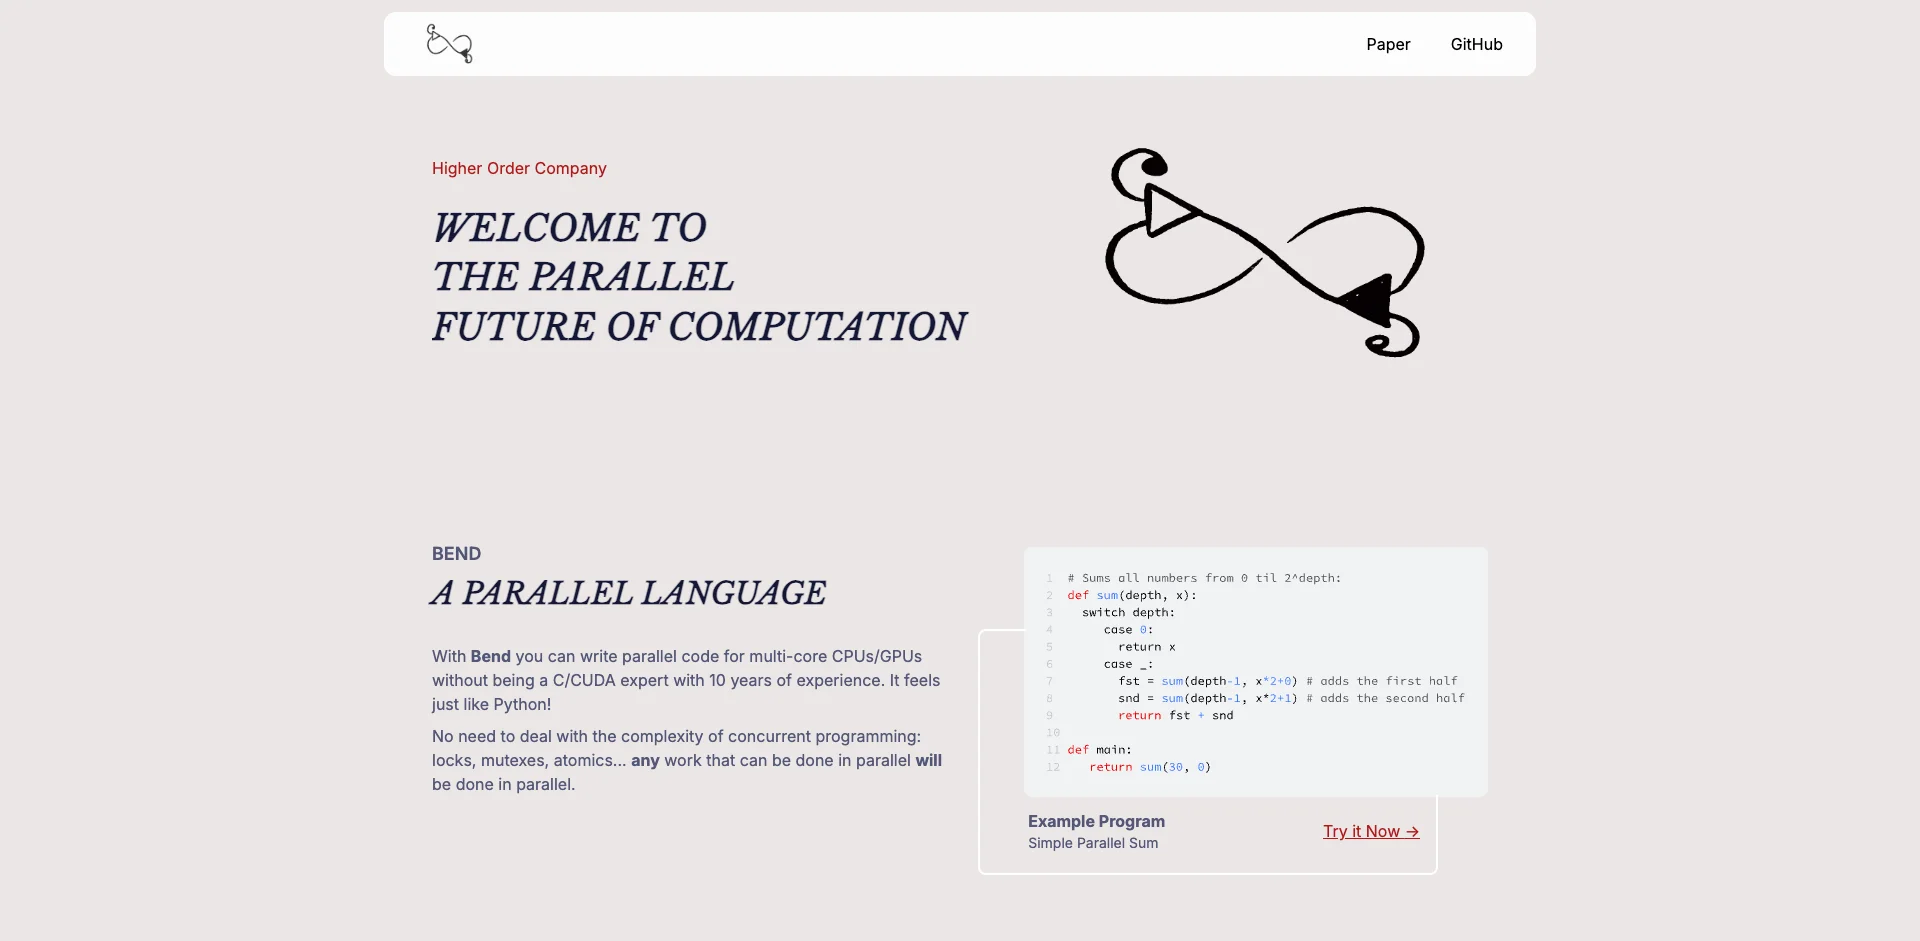Click the 'snd = sum(depth-1, x*2+1)' line
This screenshot has width=1920, height=941.
click(x=1291, y=698)
